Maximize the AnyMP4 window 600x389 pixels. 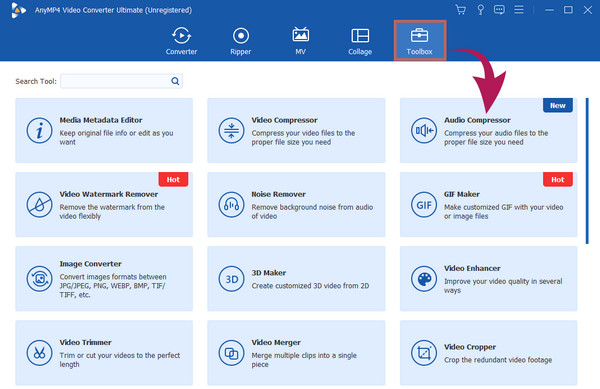click(568, 10)
